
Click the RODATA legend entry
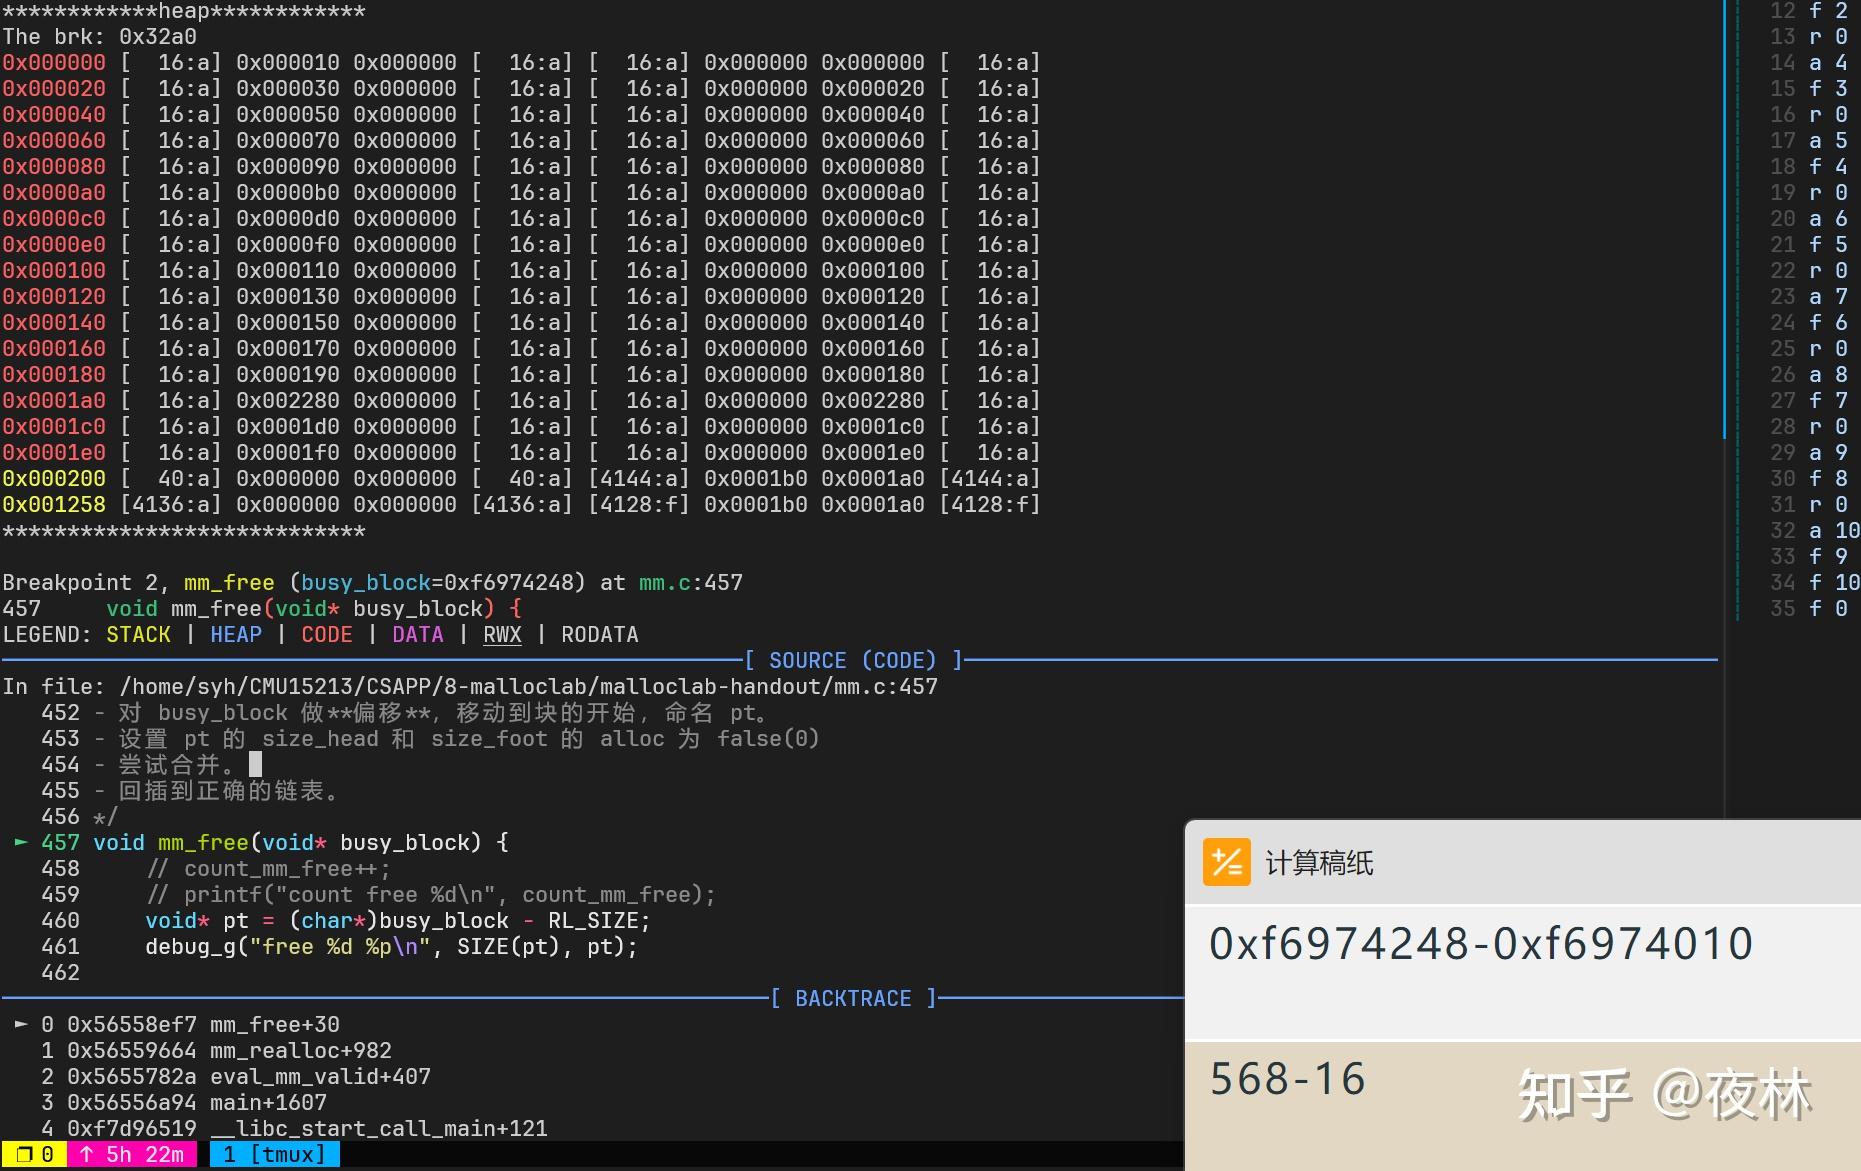600,634
